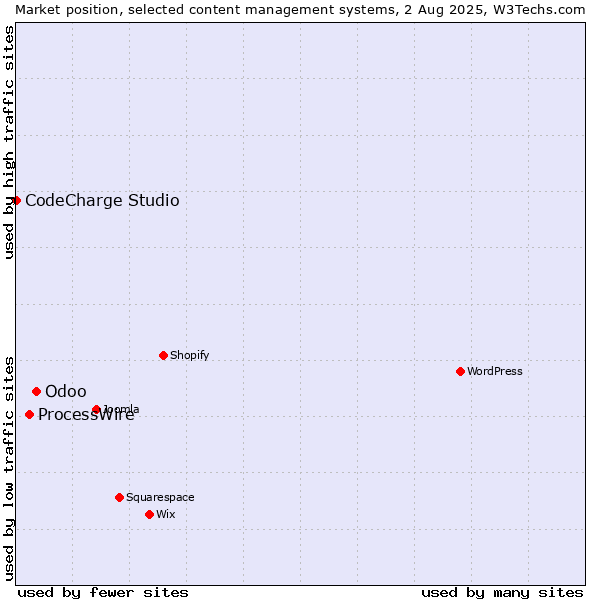Image resolution: width=600 pixels, height=600 pixels.
Task: Click the Shopify red diamond marker
Action: pos(163,355)
